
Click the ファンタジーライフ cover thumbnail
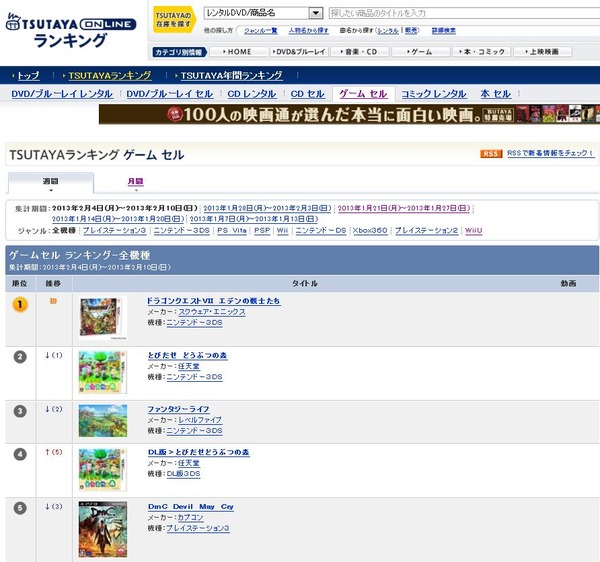103,421
